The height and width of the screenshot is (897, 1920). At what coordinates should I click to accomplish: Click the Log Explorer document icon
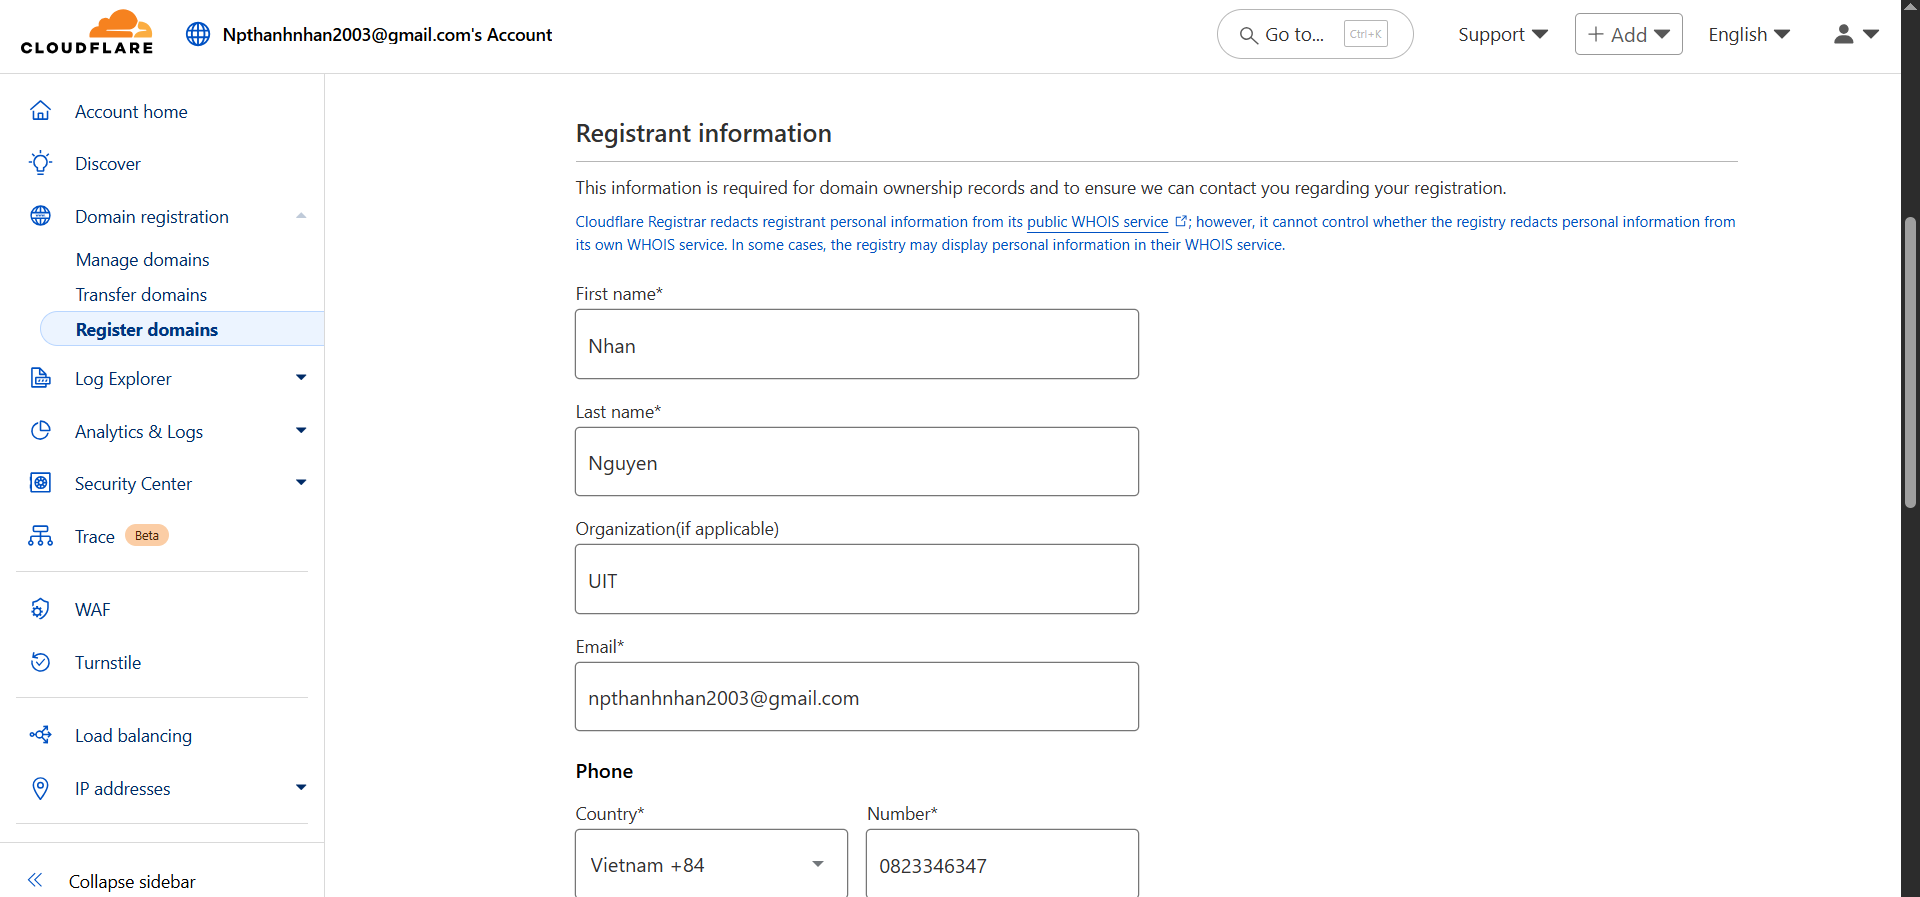[41, 378]
